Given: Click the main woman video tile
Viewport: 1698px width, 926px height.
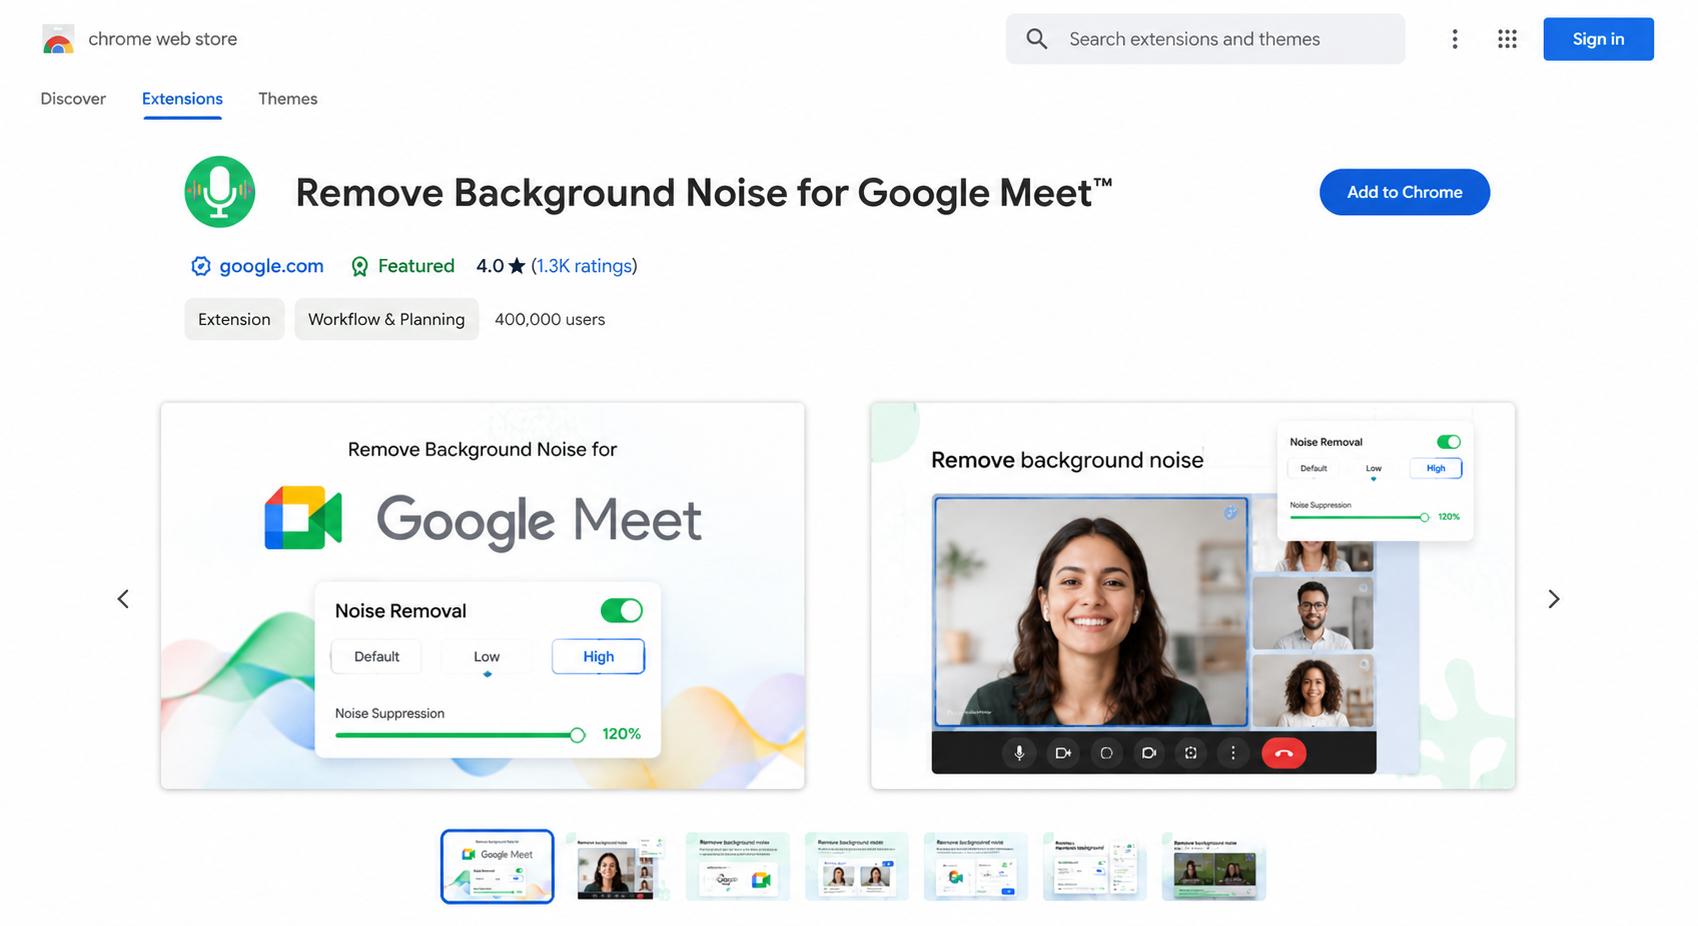Looking at the screenshot, I should click(1090, 611).
